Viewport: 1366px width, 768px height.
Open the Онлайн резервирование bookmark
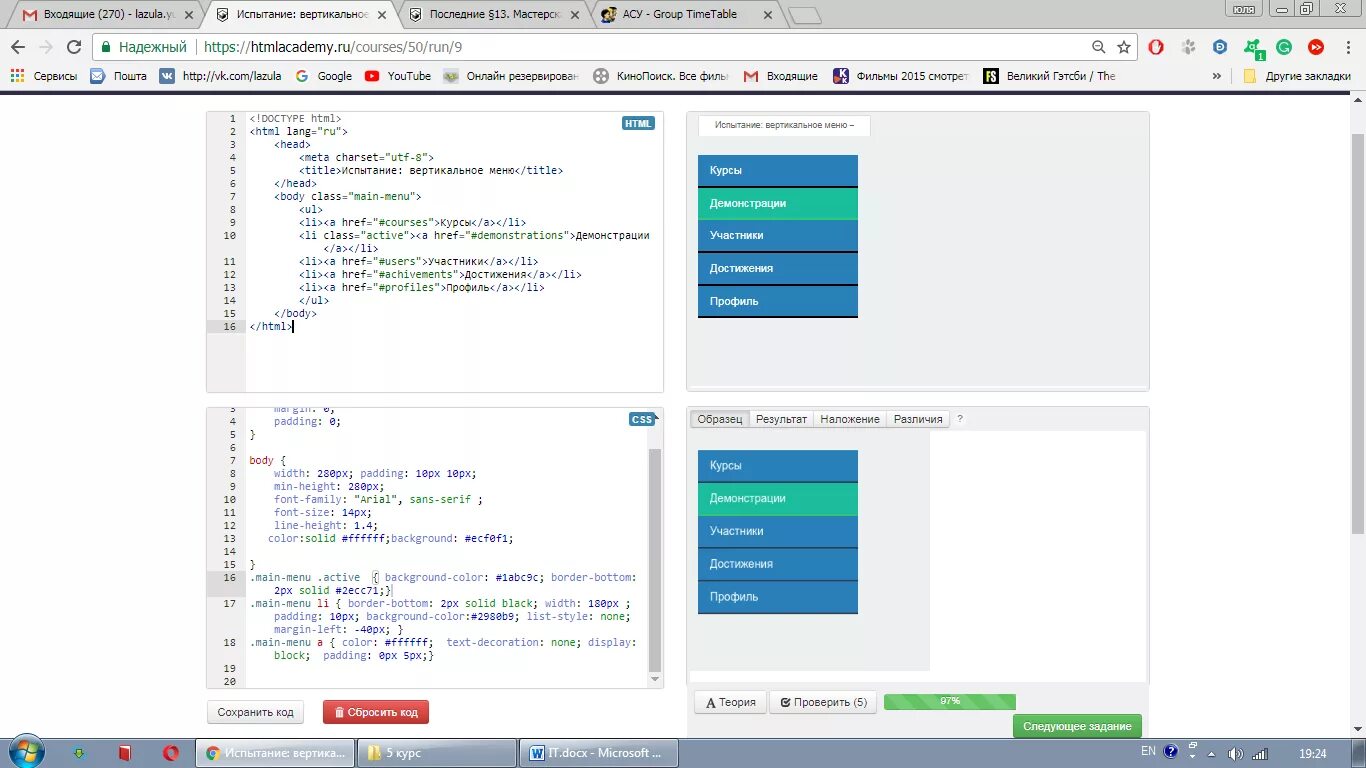coord(511,76)
